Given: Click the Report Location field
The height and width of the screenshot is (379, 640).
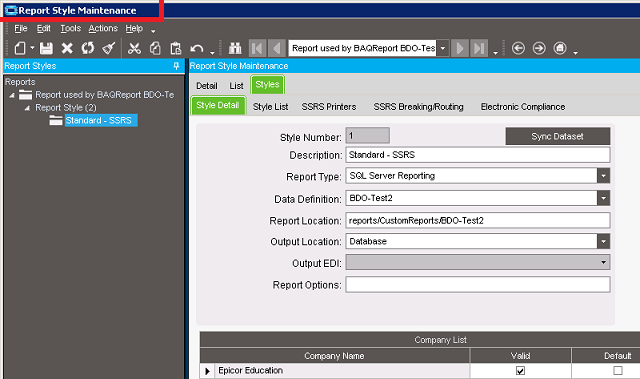Looking at the screenshot, I should 478,220.
